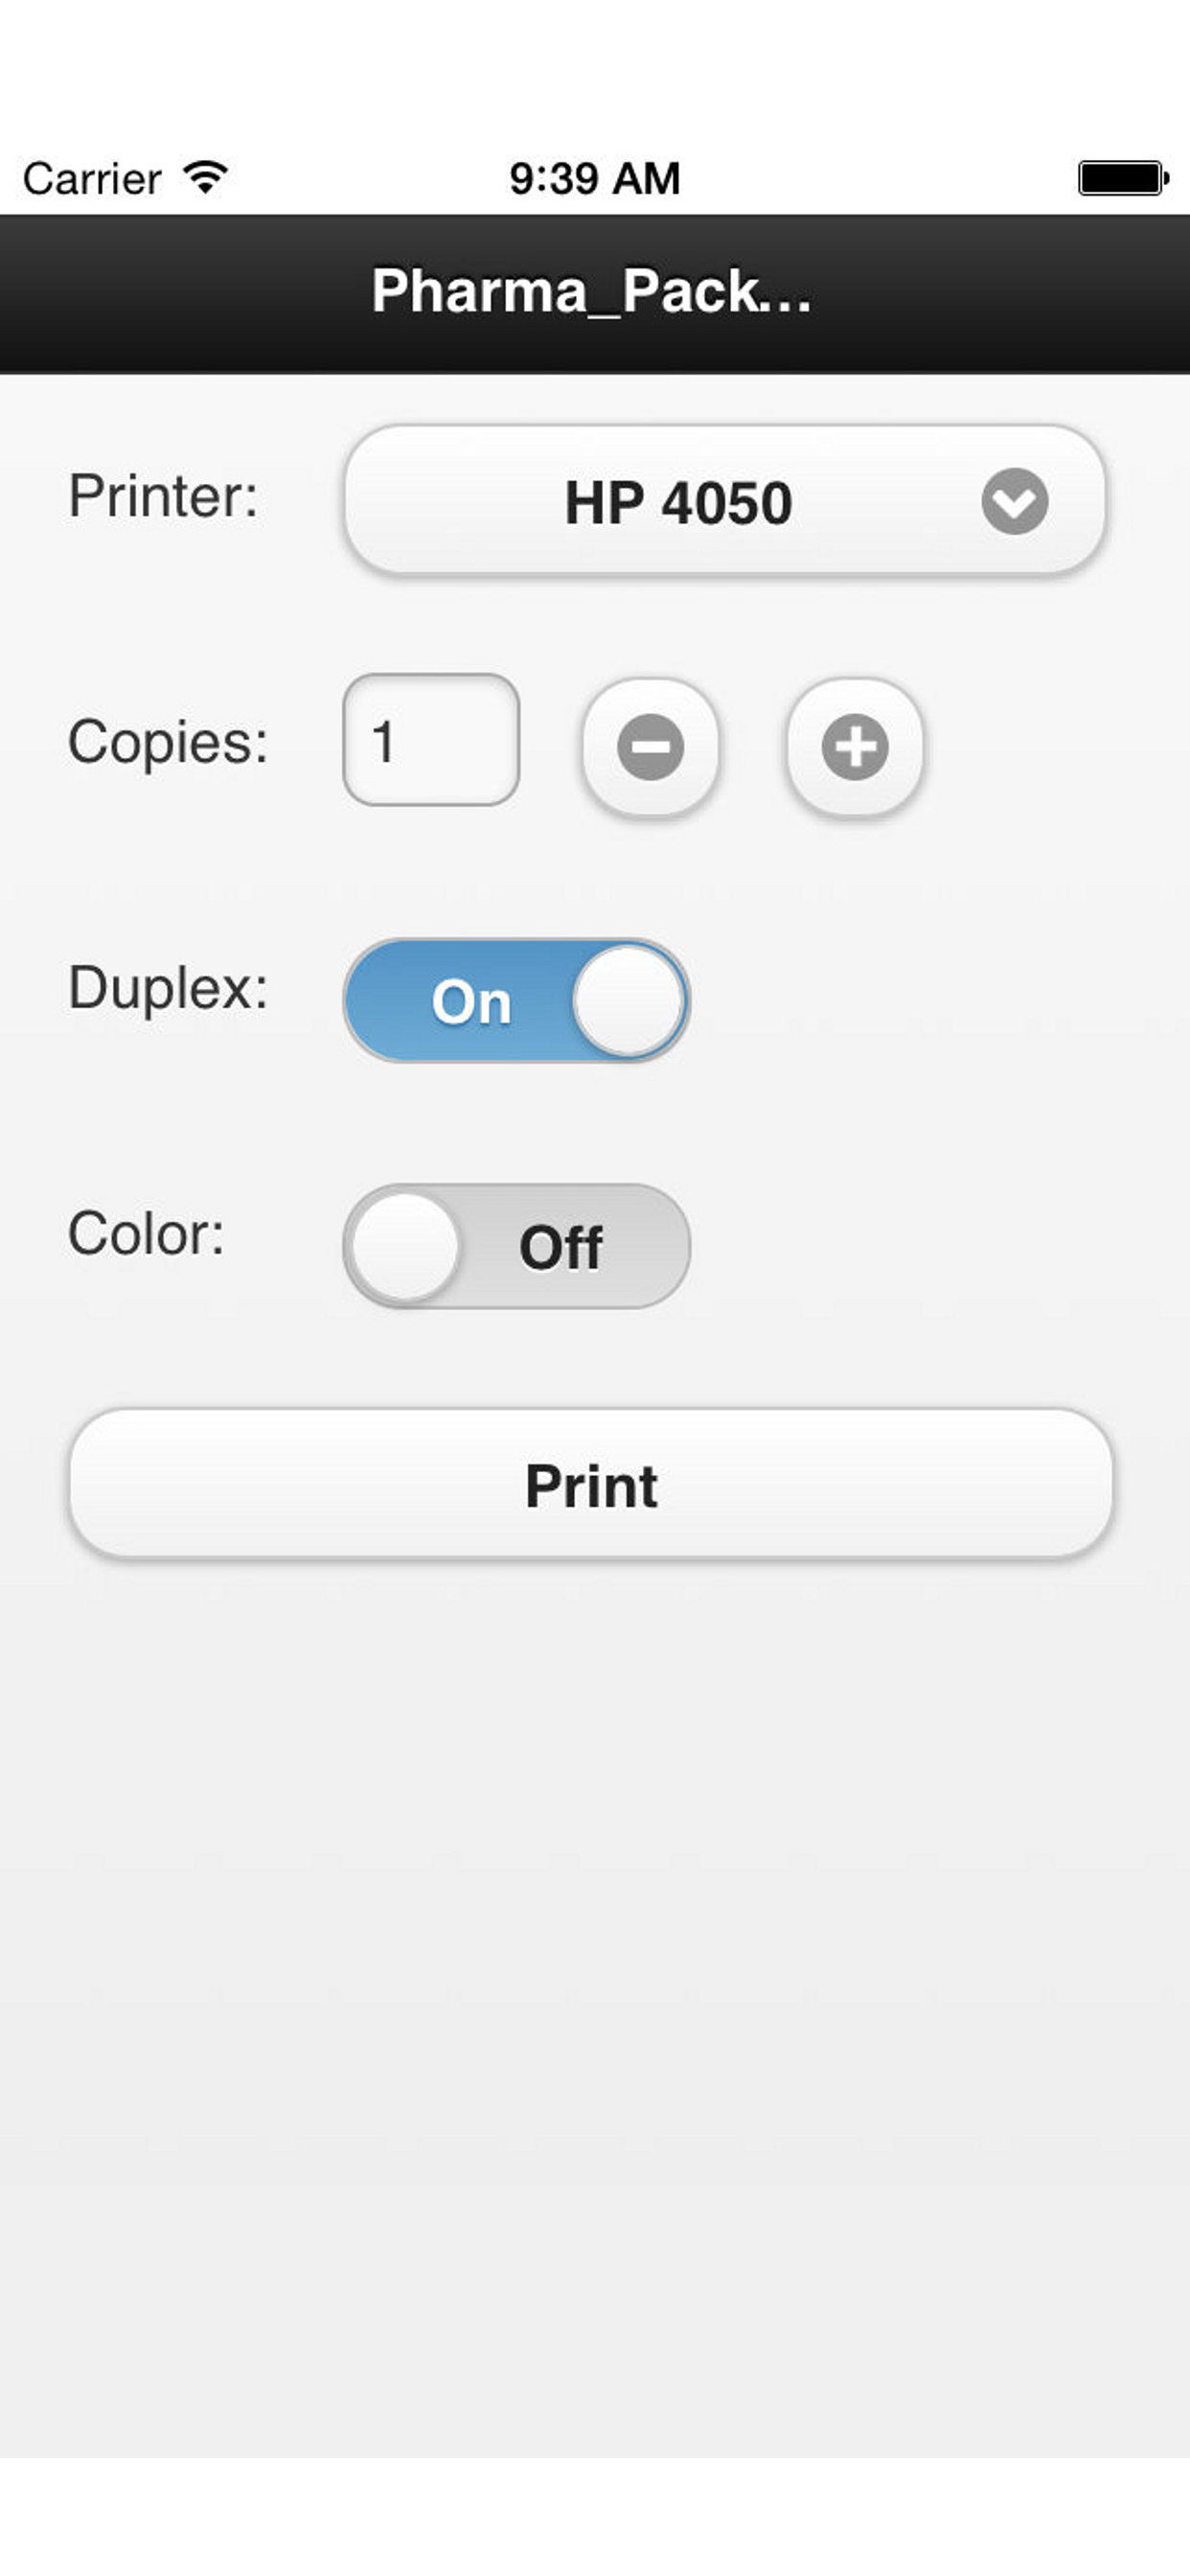The width and height of the screenshot is (1190, 2576).
Task: Click the Printer: label
Action: pyautogui.click(x=163, y=496)
